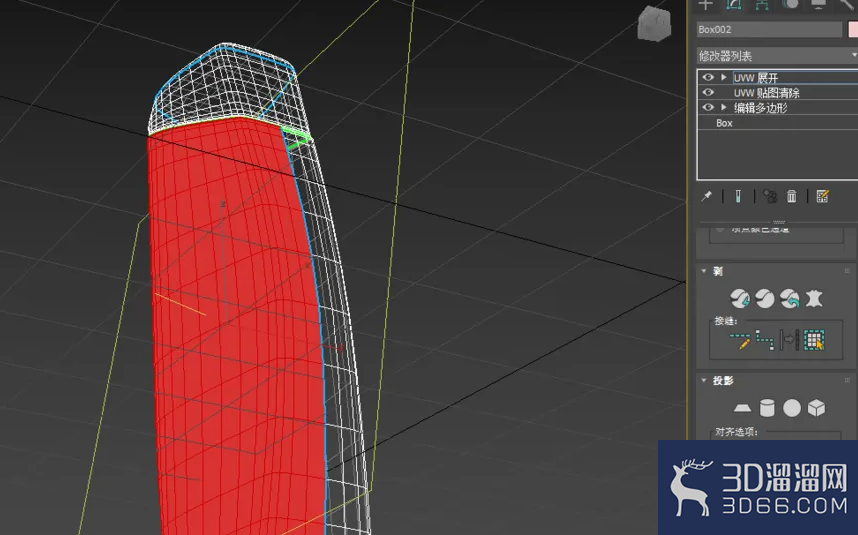Collapse the 投影 rollout
858x535 pixels.
[x=704, y=380]
